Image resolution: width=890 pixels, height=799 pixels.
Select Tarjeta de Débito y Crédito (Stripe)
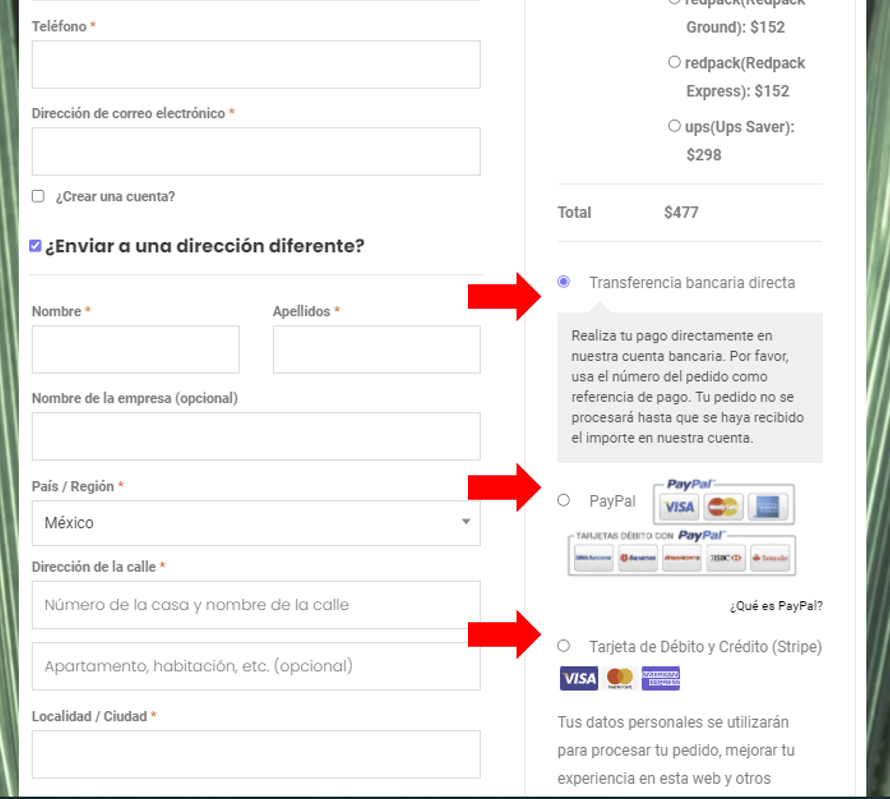[564, 646]
